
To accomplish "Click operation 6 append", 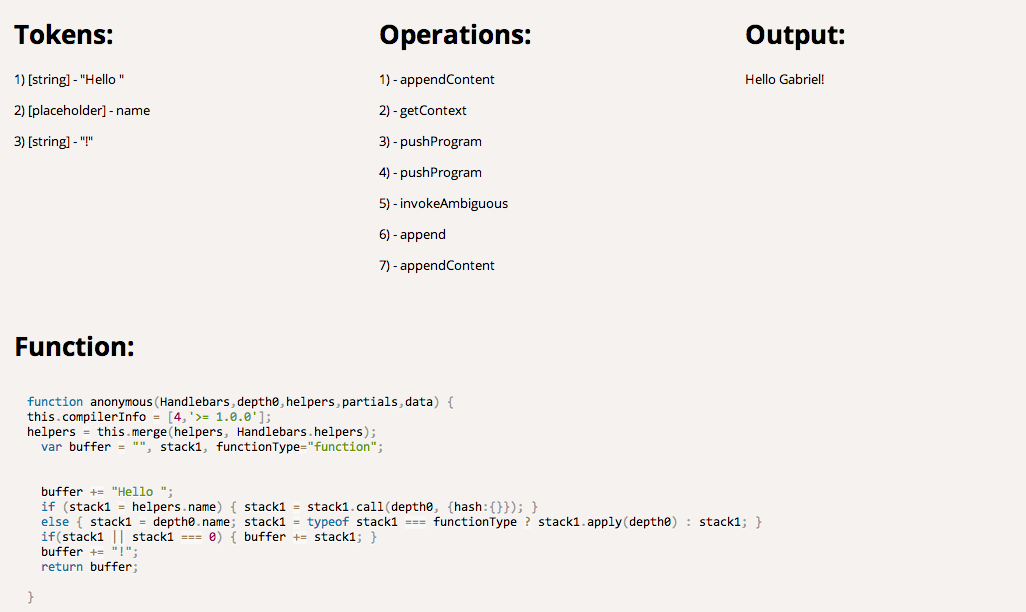I will coord(412,234).
